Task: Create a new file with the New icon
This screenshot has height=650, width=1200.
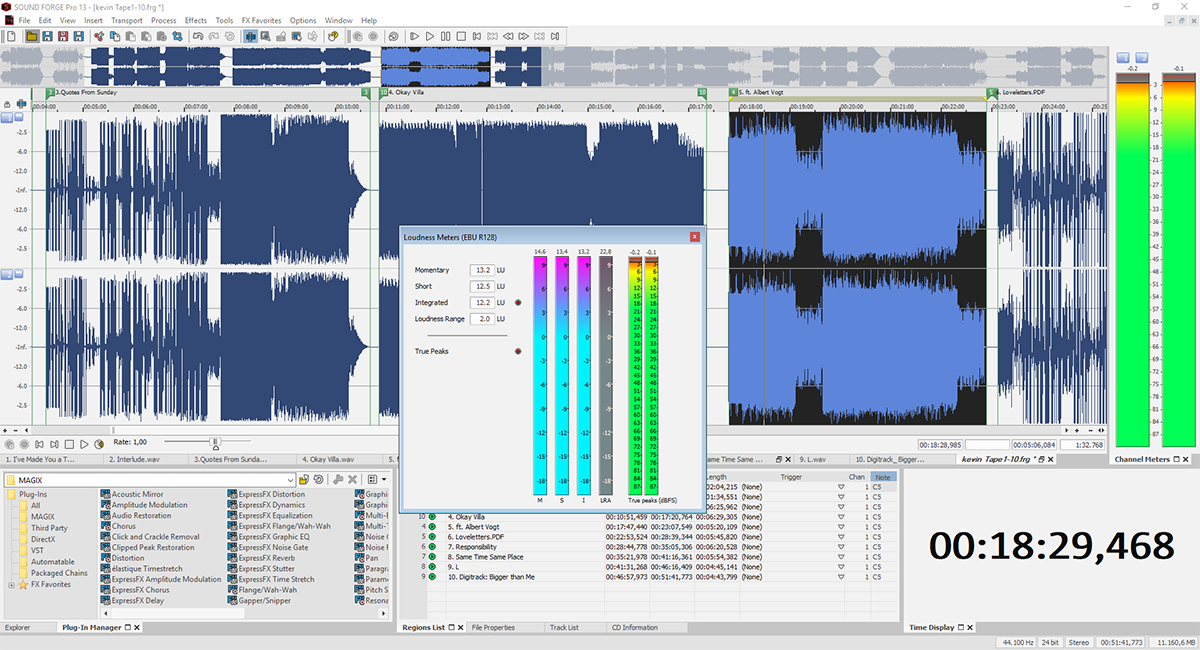Action: (x=11, y=36)
